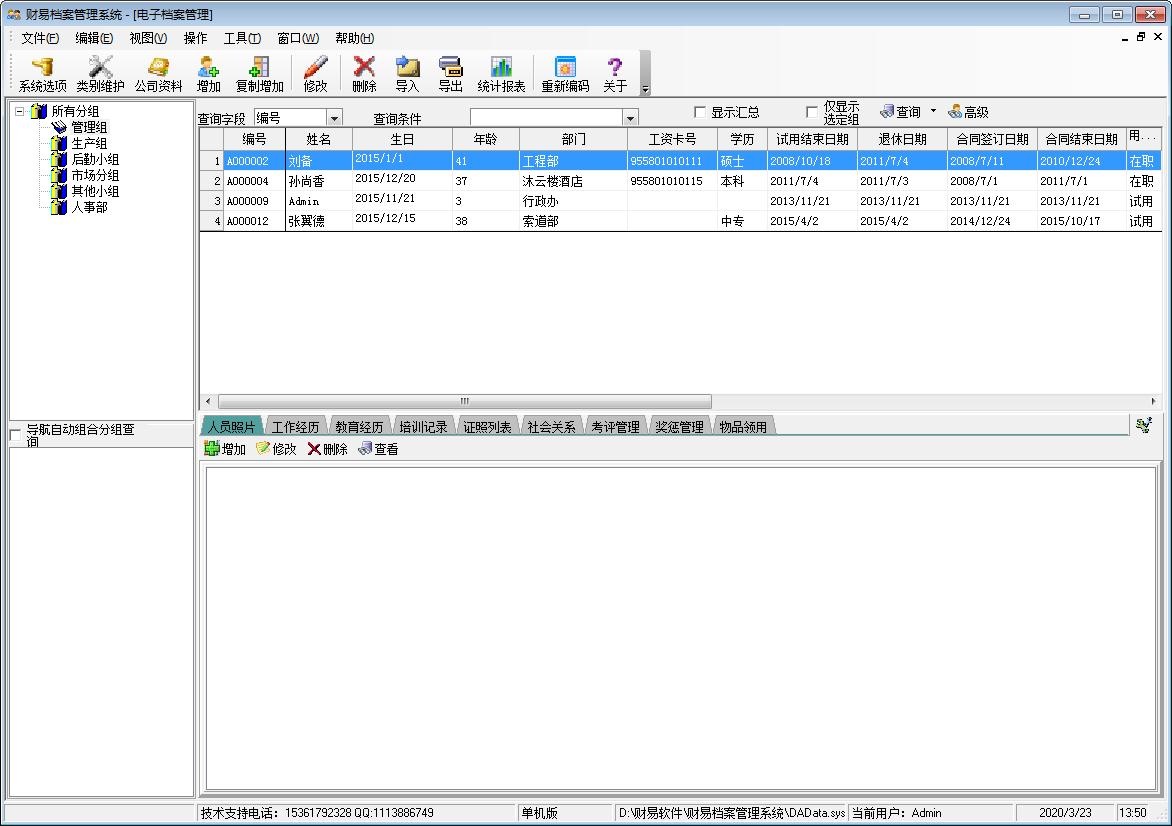Click into the 查询条件 input field
1172x826 pixels.
pos(546,117)
